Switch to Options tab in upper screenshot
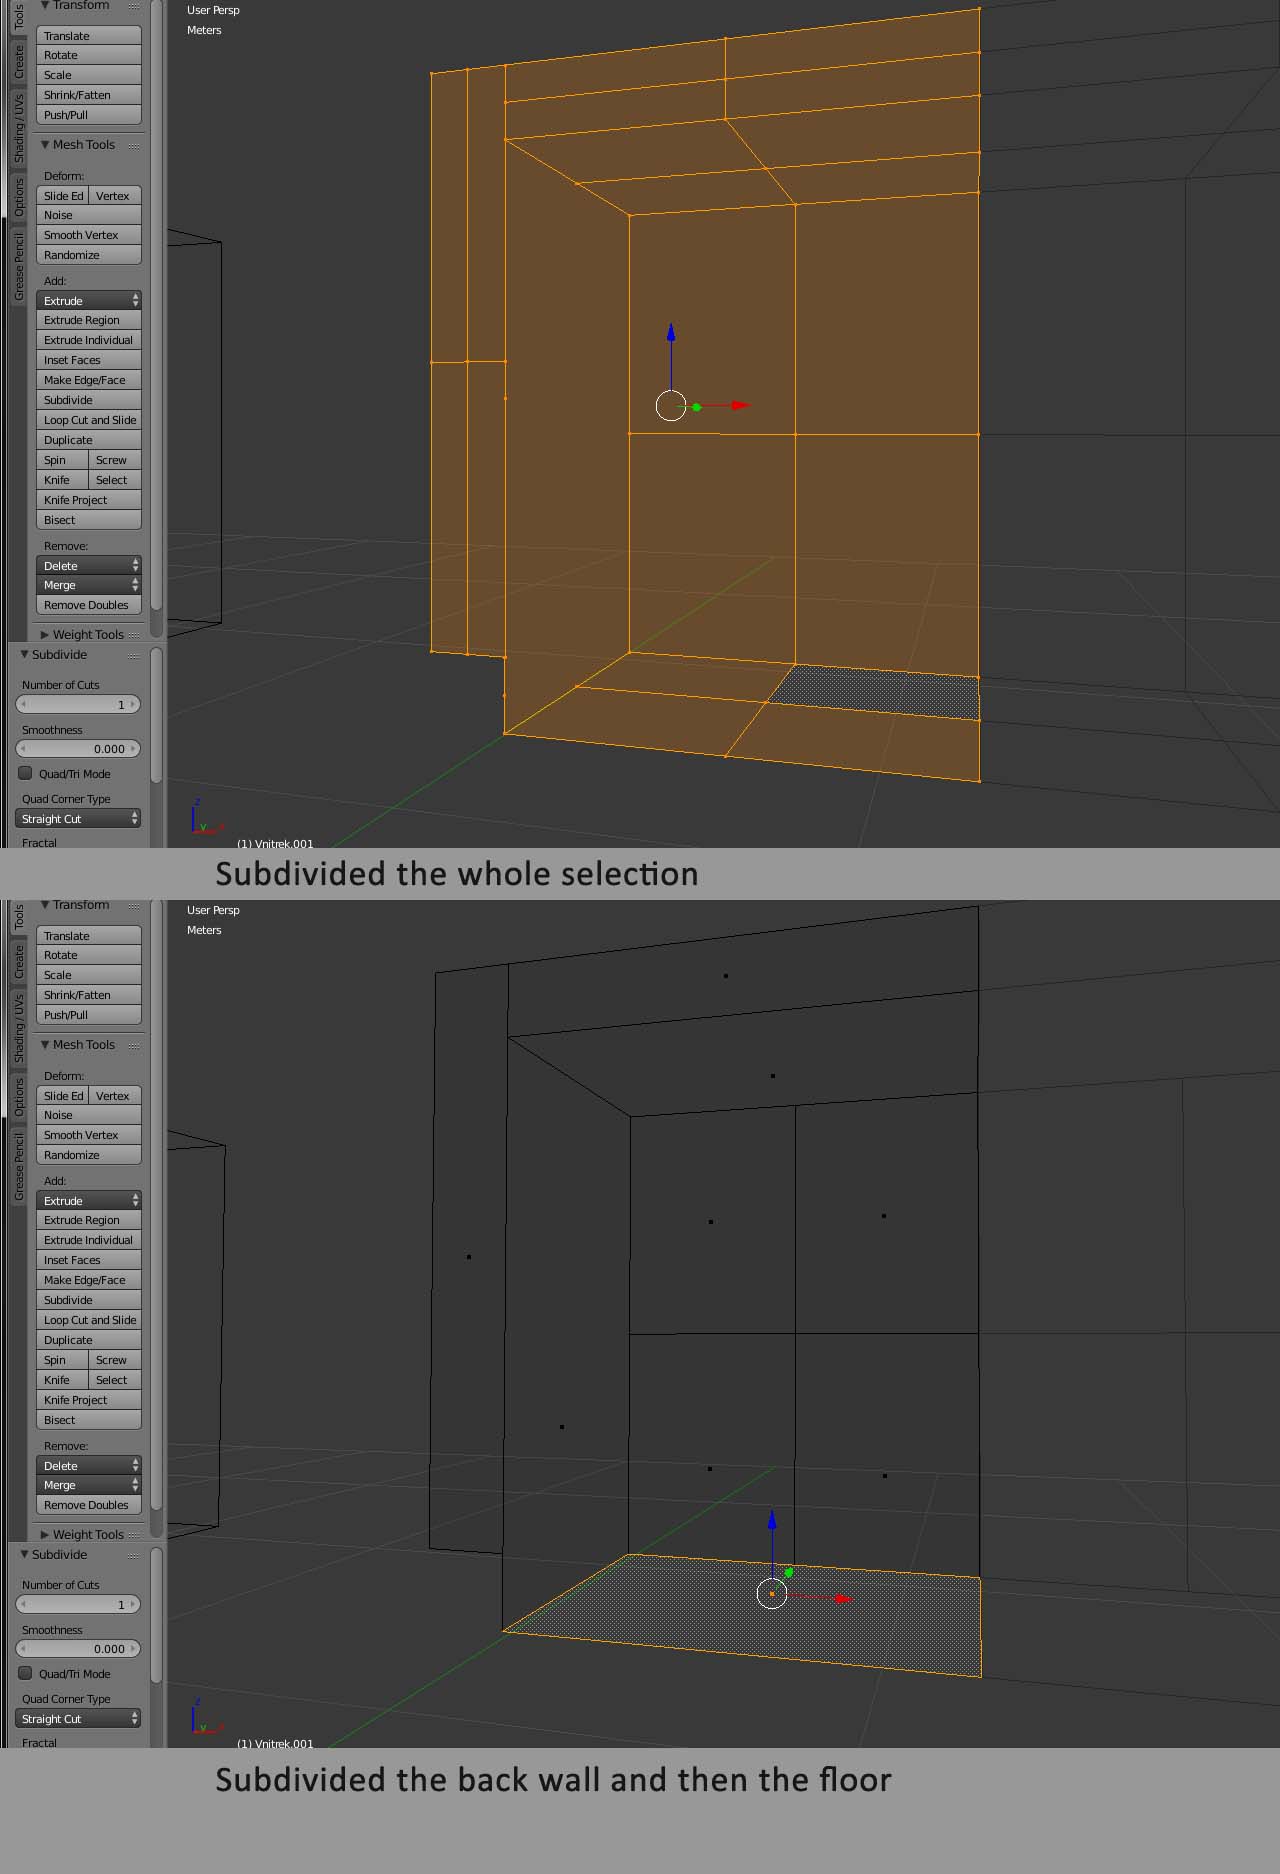 click(x=18, y=198)
